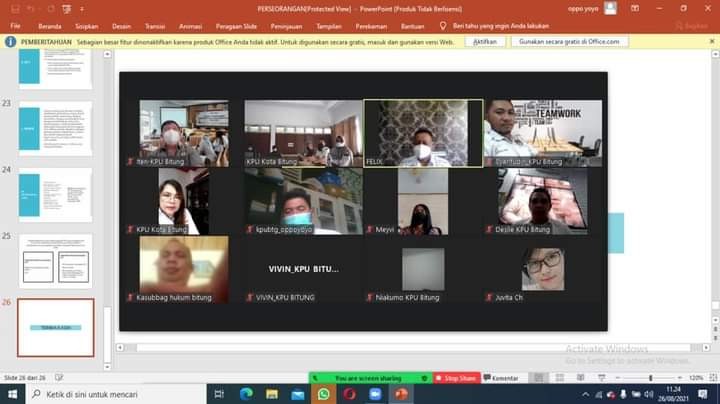Select slide 23 thumbnail in slide panel

point(55,129)
